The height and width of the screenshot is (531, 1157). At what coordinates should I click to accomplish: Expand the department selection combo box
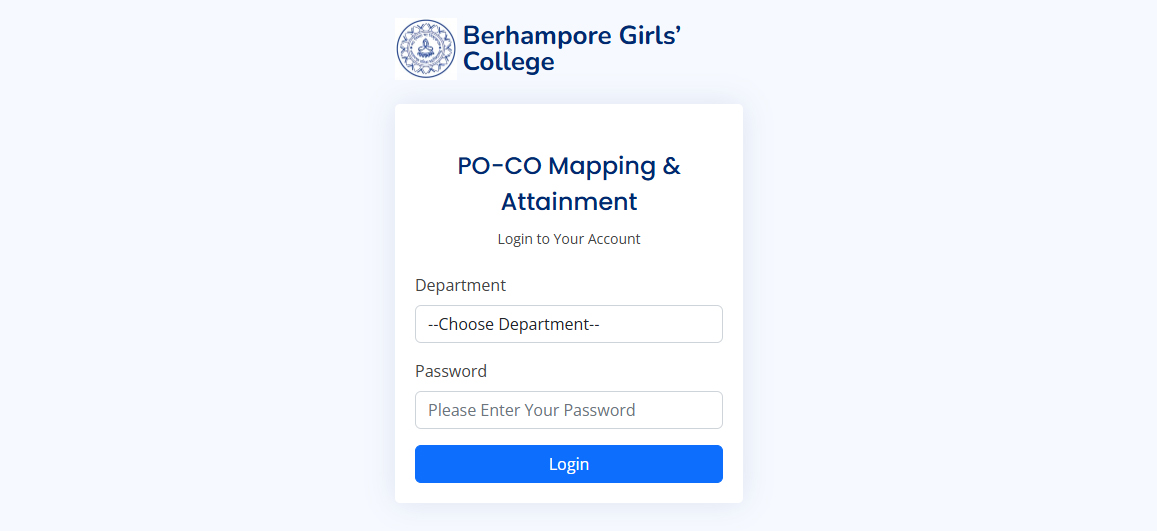(x=568, y=324)
